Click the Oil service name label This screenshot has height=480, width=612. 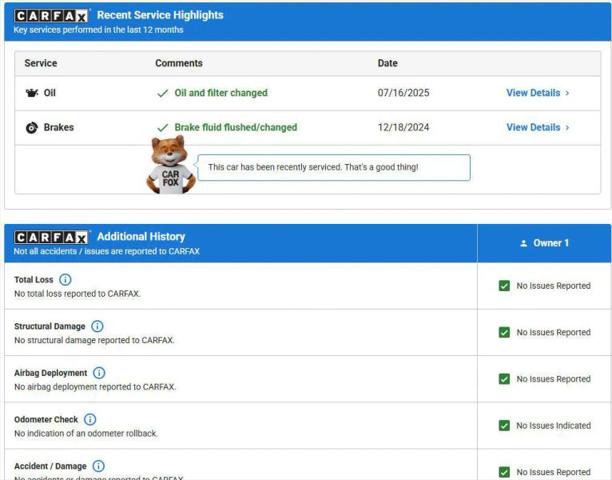(x=50, y=93)
